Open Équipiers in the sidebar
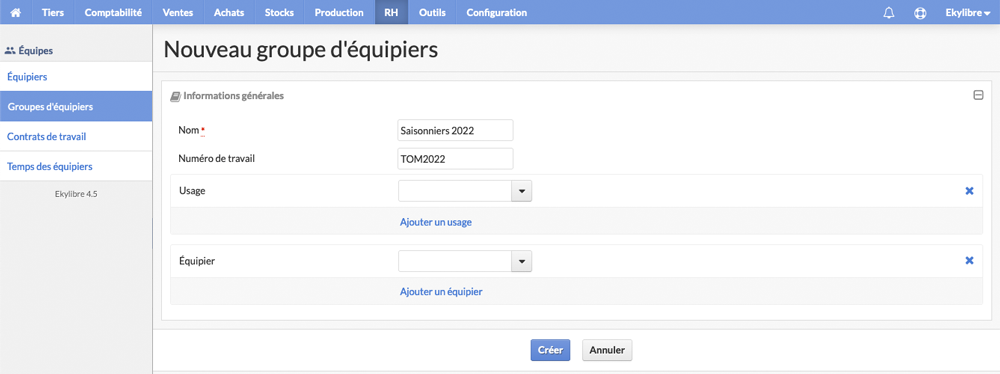Viewport: 1000px width, 374px height. coord(76,77)
